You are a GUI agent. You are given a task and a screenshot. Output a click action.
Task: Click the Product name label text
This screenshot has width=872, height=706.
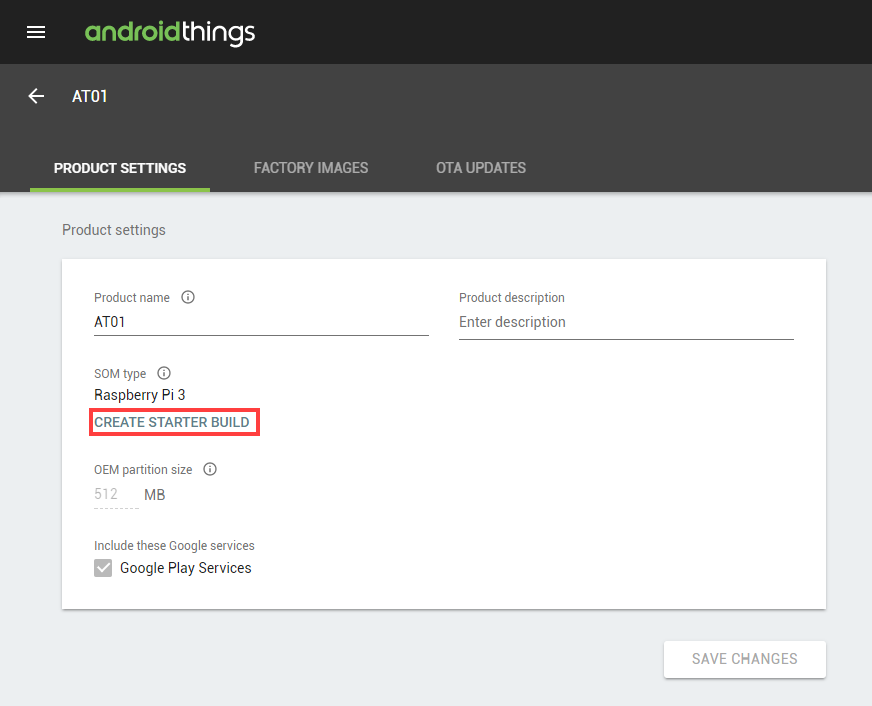tap(132, 298)
